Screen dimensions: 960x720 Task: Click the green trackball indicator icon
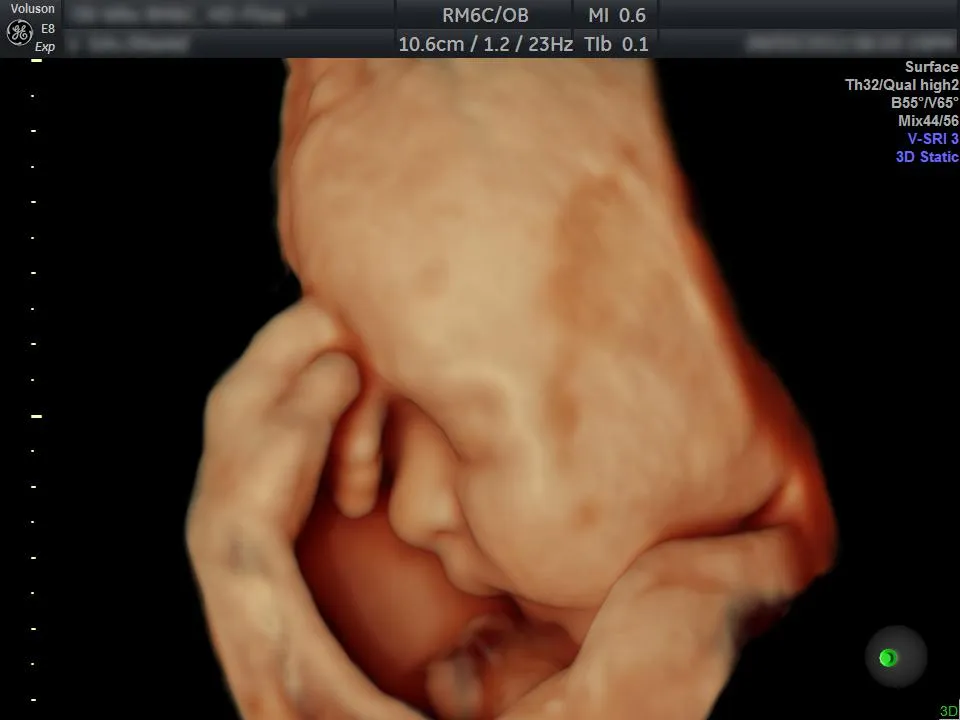click(x=888, y=658)
